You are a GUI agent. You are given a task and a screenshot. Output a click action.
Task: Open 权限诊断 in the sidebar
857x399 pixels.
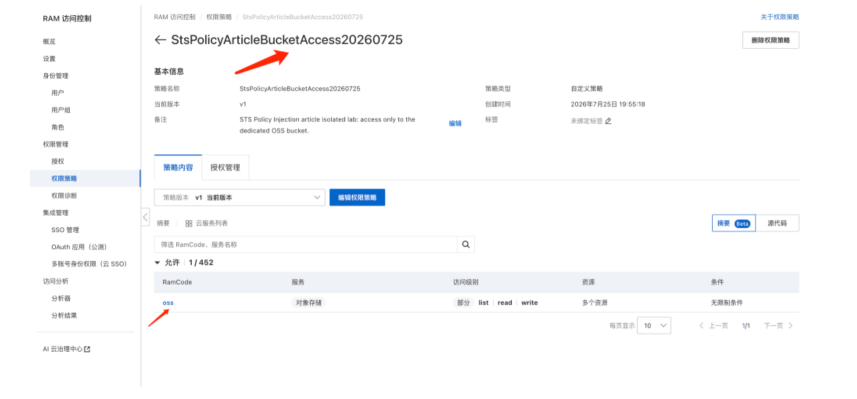coord(64,195)
